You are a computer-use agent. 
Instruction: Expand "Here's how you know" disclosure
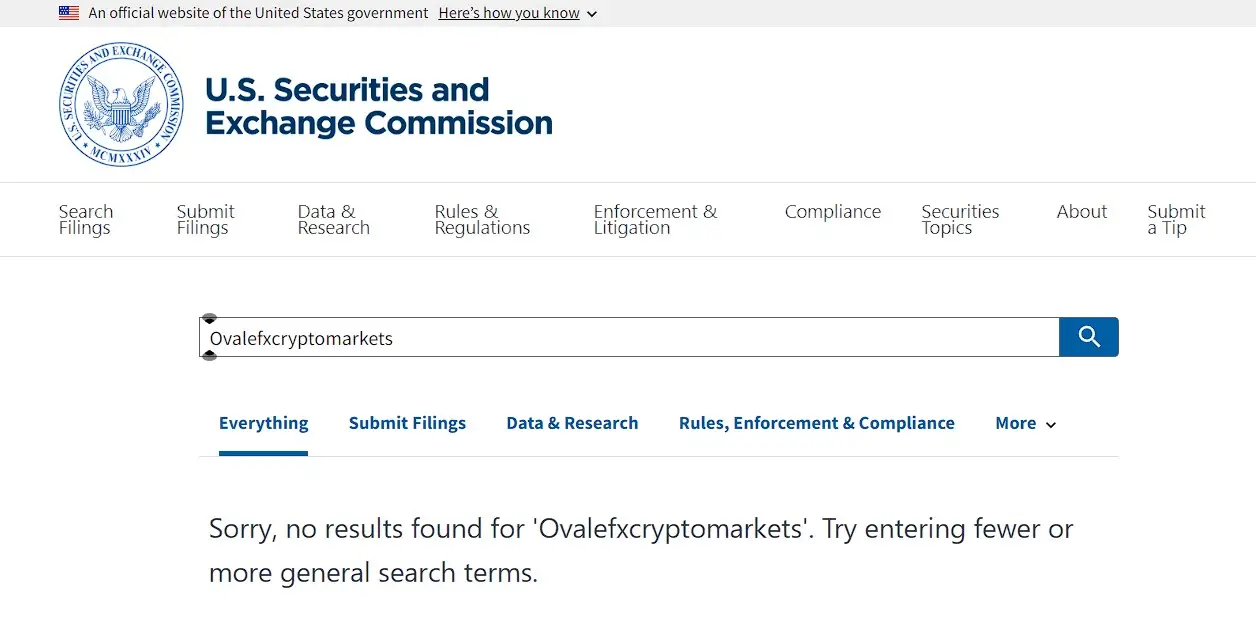click(x=517, y=13)
